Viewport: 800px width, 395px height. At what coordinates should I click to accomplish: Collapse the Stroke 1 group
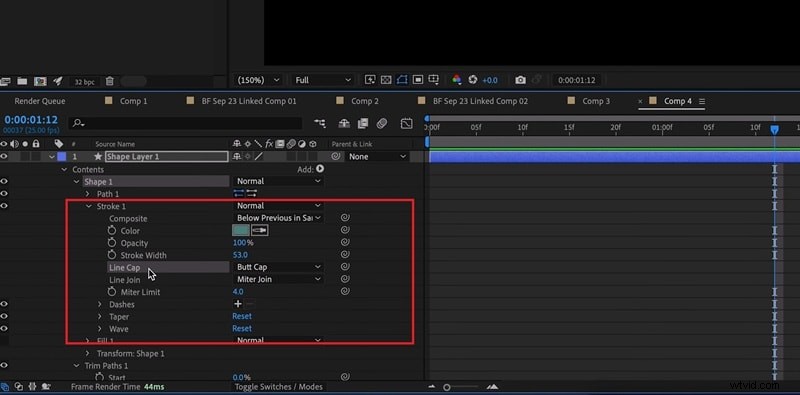coord(88,206)
